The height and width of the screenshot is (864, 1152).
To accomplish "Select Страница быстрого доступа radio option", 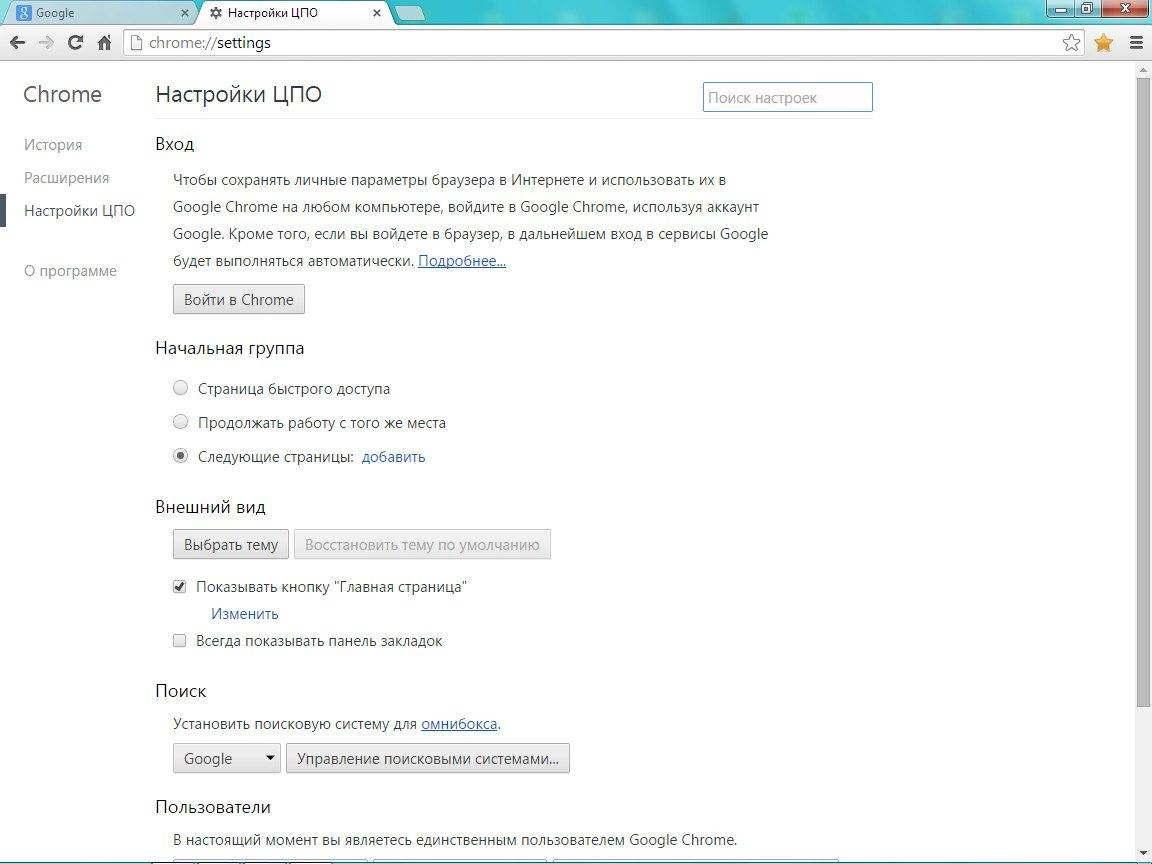I will [180, 388].
